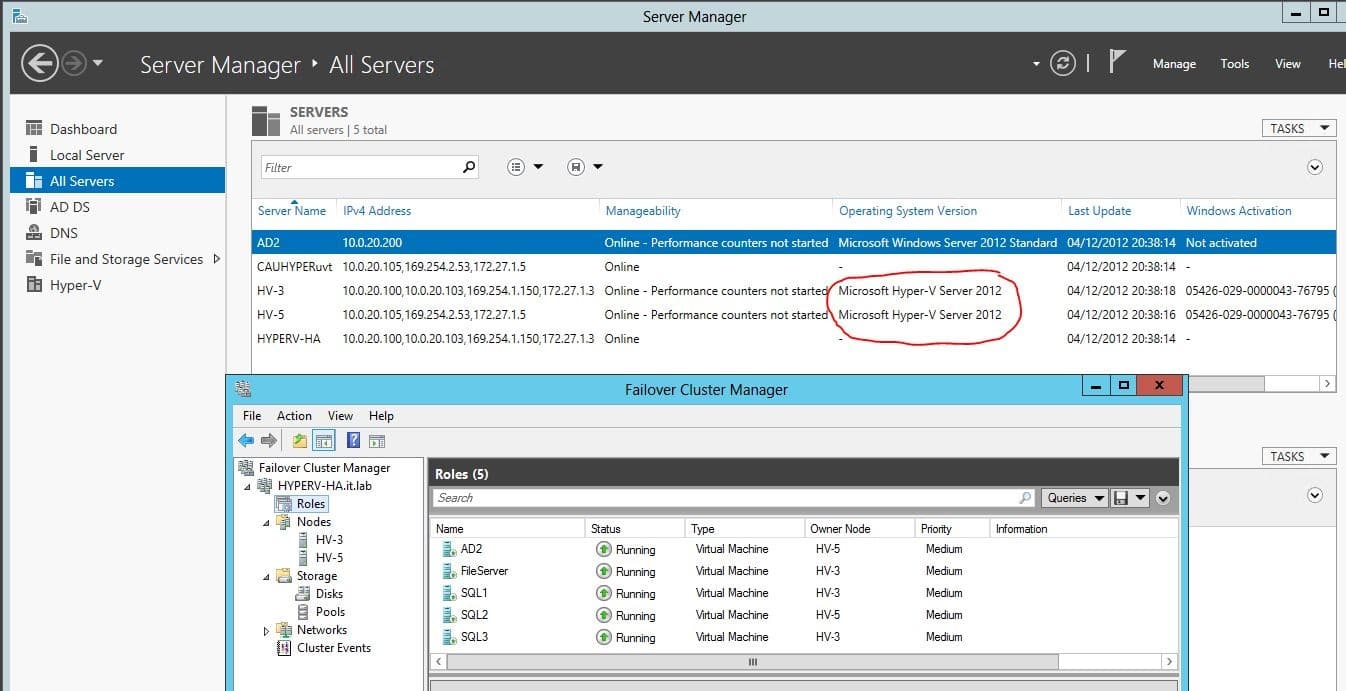Click the filter search magnifier icon

pos(469,167)
